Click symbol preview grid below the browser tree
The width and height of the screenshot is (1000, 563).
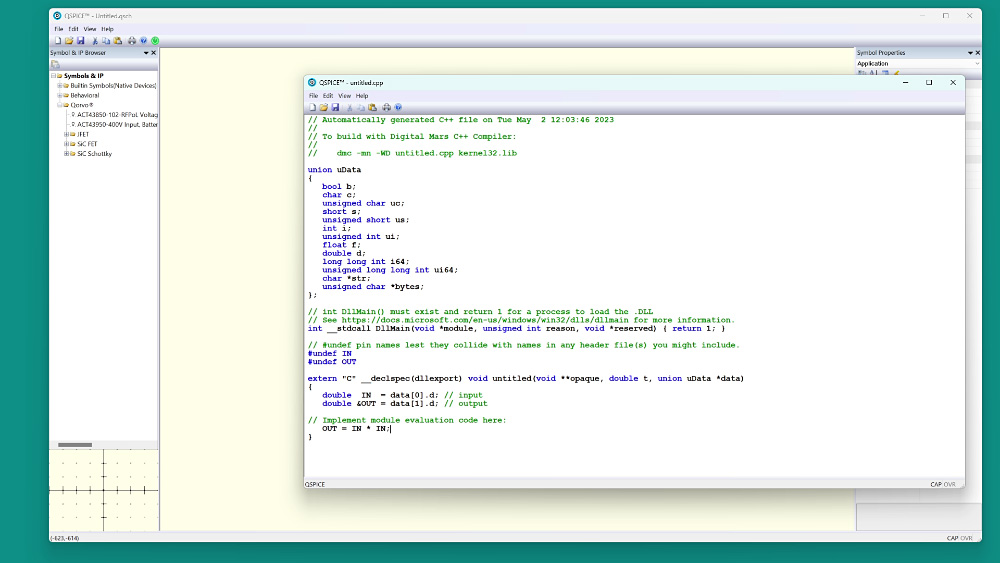(x=103, y=490)
